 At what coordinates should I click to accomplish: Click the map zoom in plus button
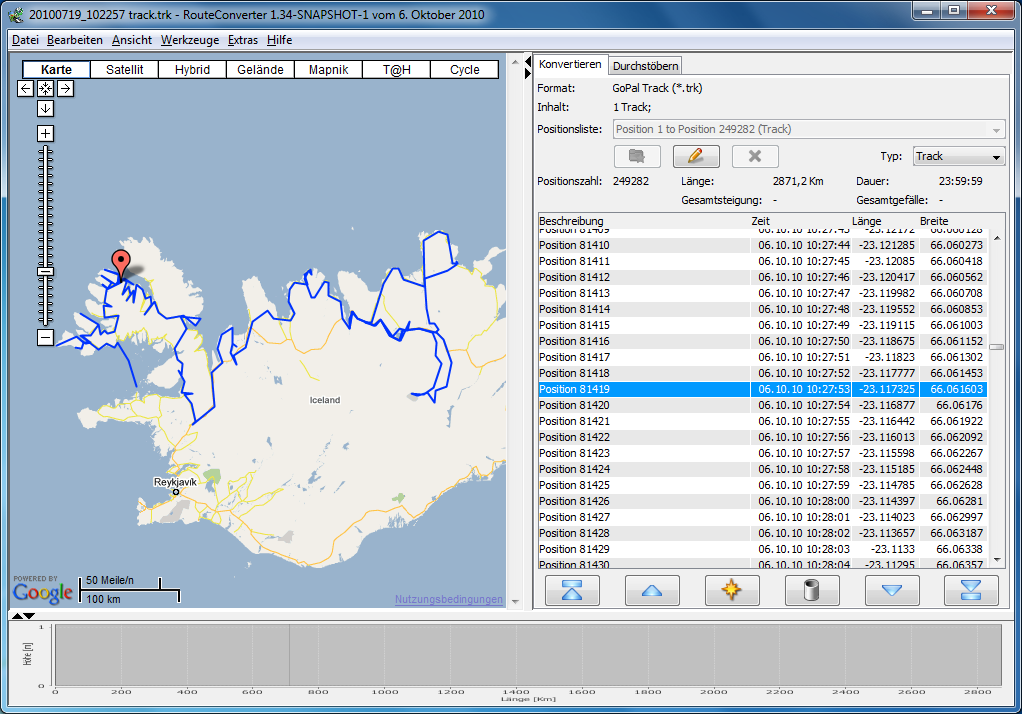coord(45,133)
